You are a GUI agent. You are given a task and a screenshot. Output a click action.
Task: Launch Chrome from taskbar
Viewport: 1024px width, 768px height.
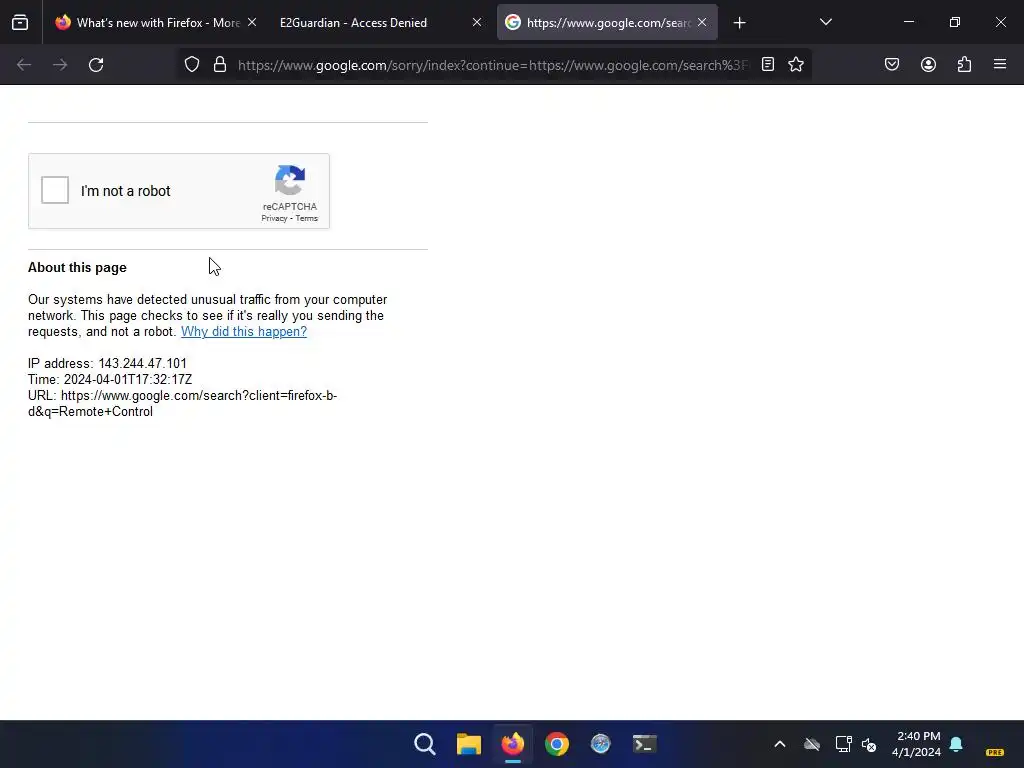[x=556, y=744]
